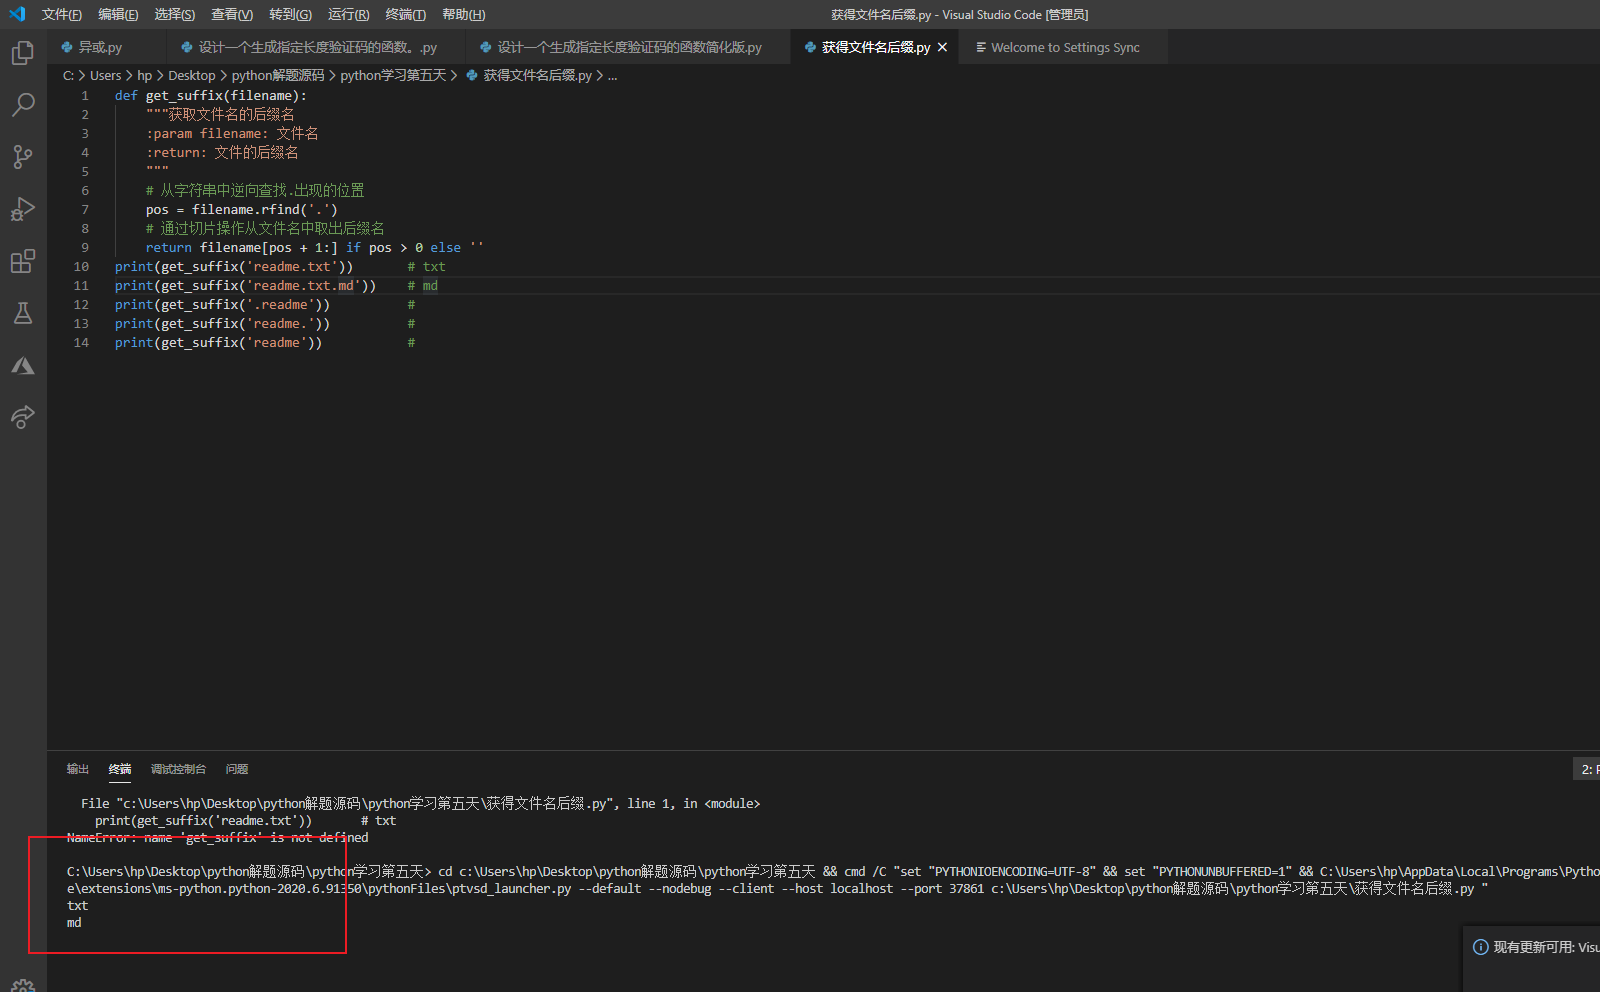1600x992 pixels.
Task: Open the terminal selector dropdown
Action: [1587, 769]
